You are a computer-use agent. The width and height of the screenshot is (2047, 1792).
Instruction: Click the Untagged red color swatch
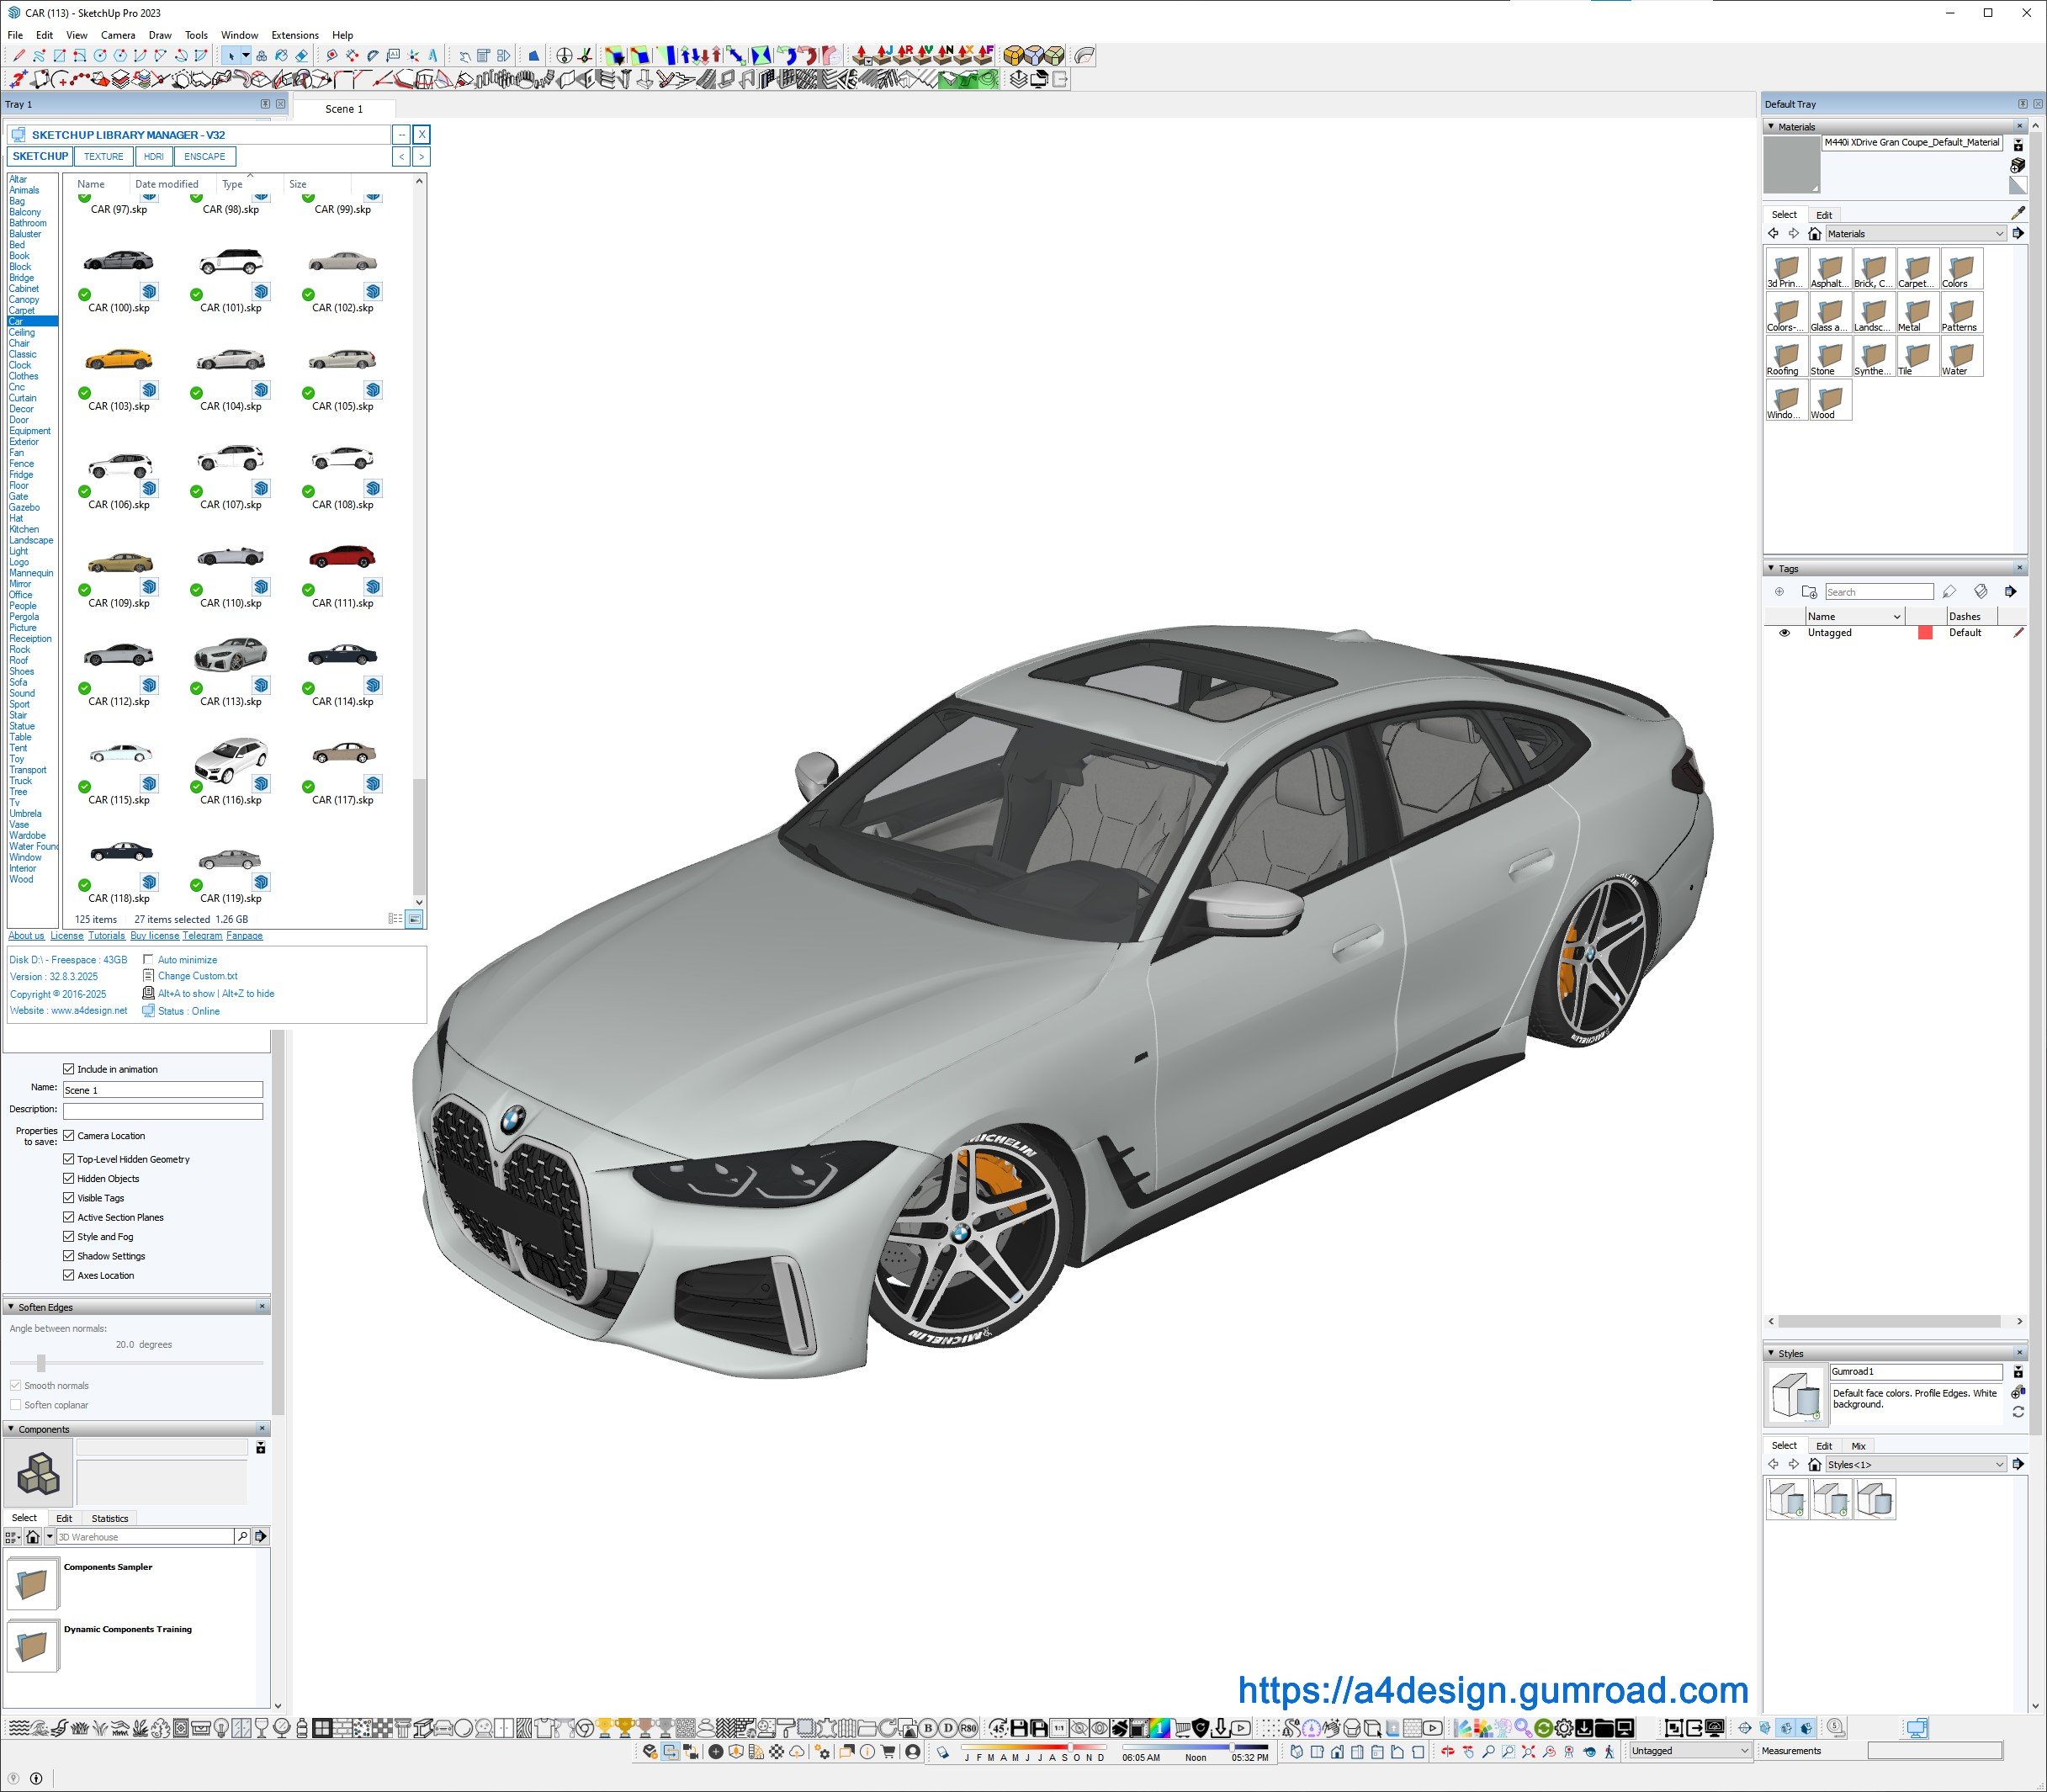(1924, 633)
